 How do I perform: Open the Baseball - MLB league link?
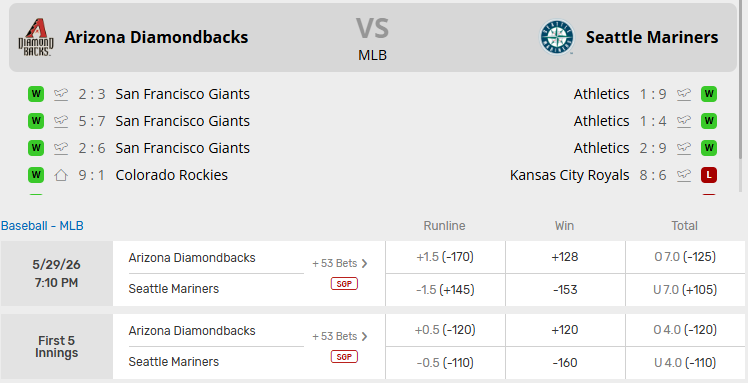pyautogui.click(x=42, y=226)
